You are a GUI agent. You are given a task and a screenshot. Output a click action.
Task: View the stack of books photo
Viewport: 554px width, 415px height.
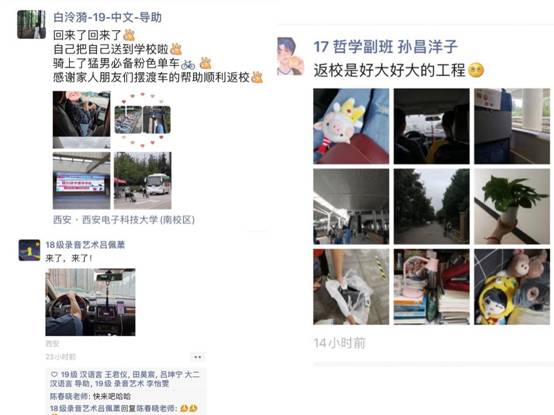431,286
